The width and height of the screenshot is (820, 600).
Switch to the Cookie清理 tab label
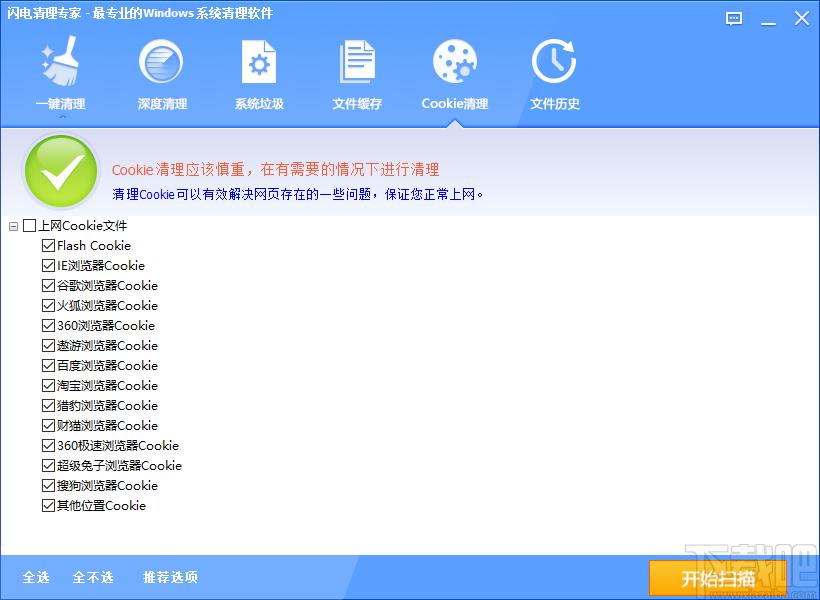pyautogui.click(x=455, y=104)
